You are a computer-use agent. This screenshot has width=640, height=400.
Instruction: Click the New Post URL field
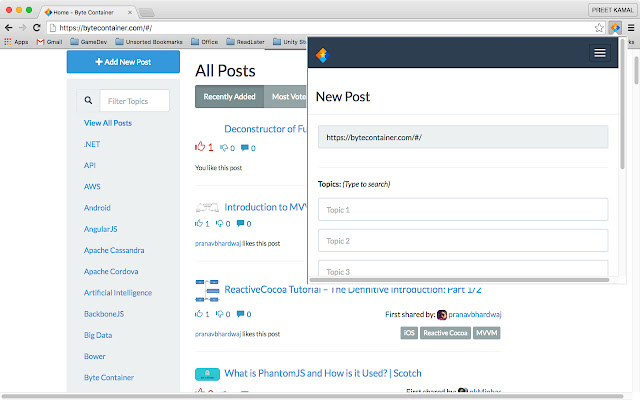(463, 137)
